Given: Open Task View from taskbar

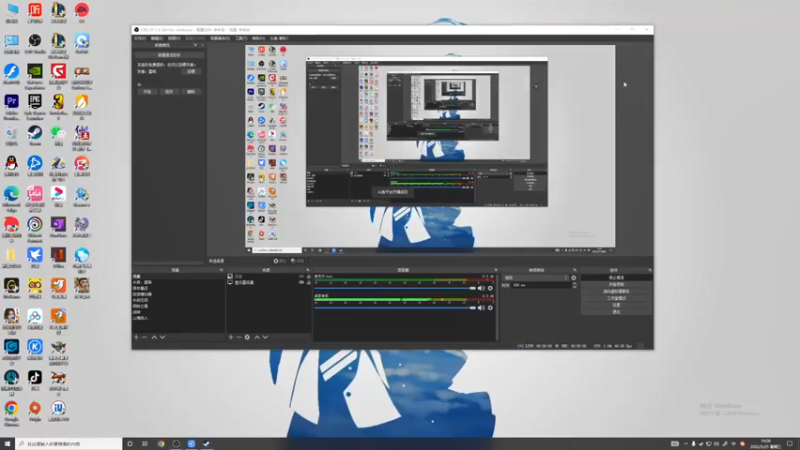Looking at the screenshot, I should [x=145, y=444].
